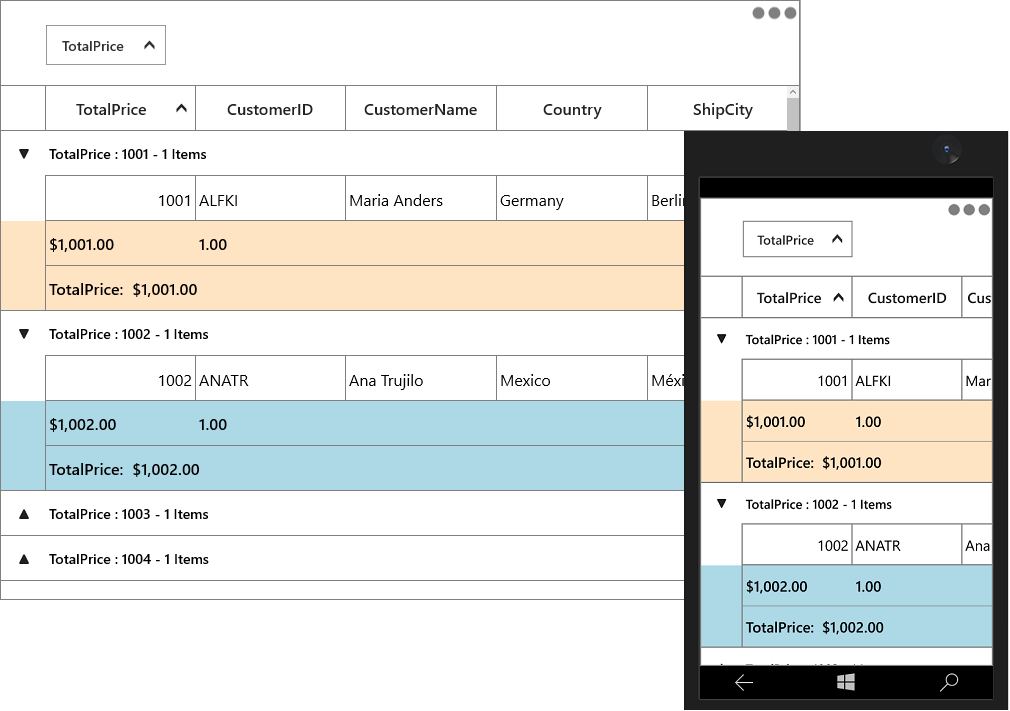
Task: Click the sort arrow in TotalPrice column header
Action: pos(182,108)
